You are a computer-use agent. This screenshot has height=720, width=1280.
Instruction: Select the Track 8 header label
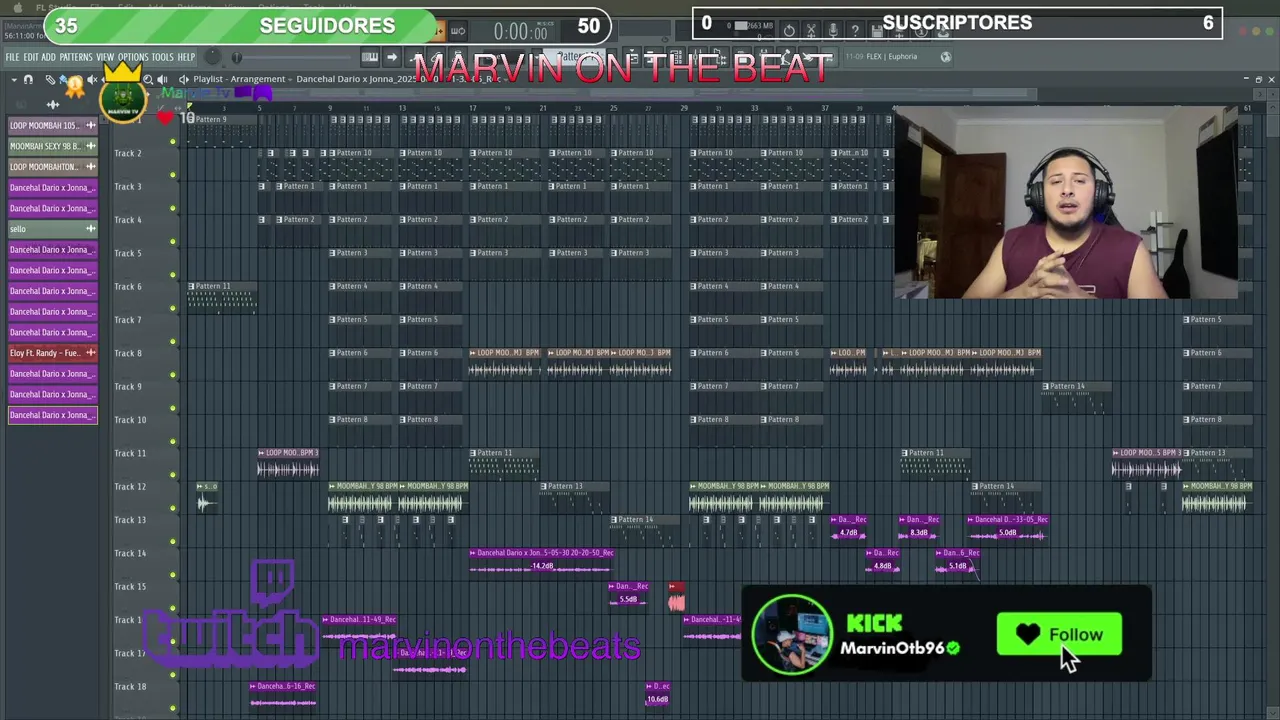click(128, 353)
